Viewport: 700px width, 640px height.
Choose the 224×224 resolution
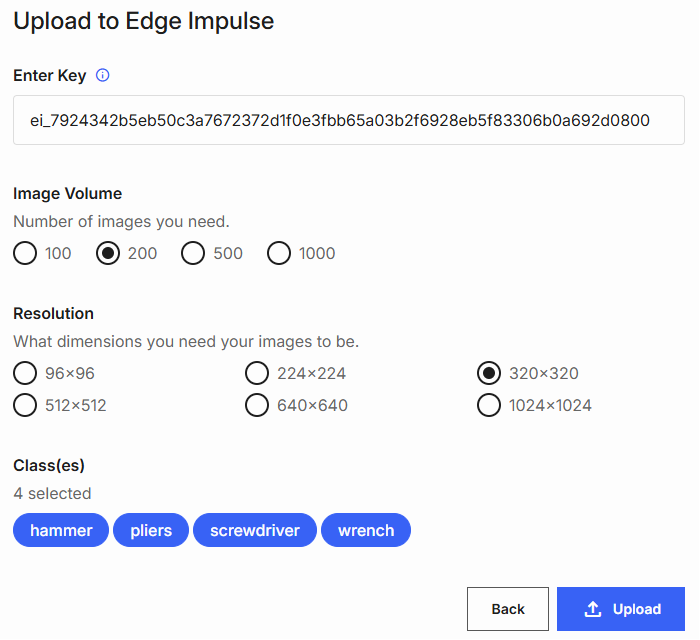(257, 374)
